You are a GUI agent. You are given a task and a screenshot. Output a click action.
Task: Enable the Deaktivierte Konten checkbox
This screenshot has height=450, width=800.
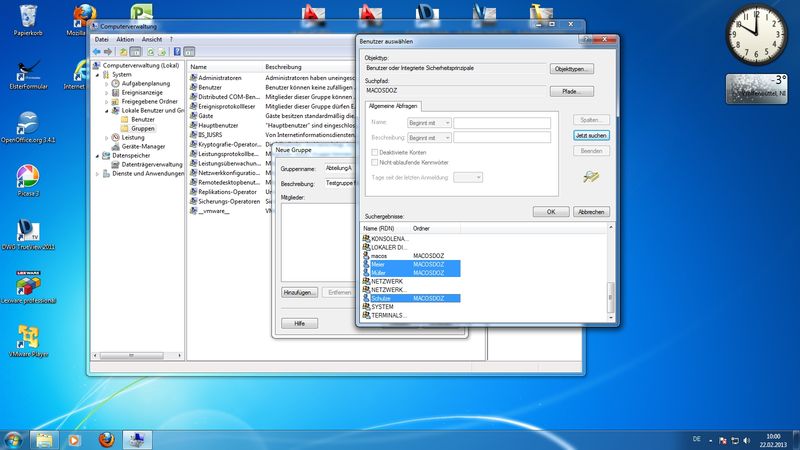point(375,150)
